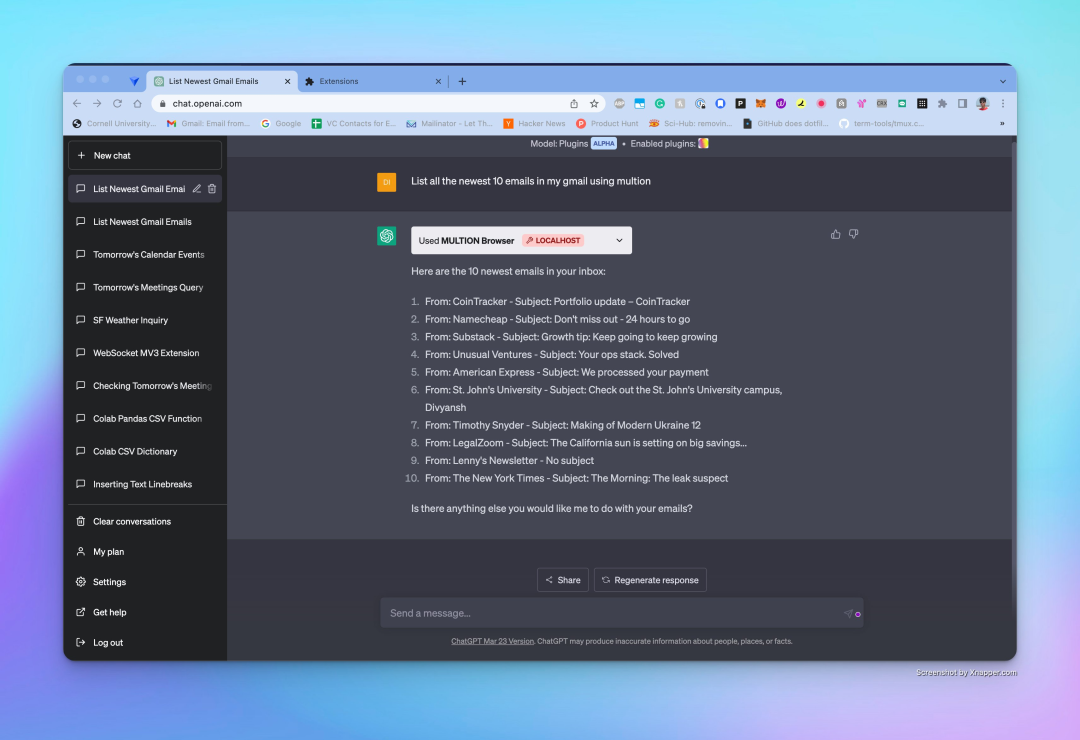Click Get help link
Image resolution: width=1080 pixels, height=740 pixels.
tap(145, 613)
